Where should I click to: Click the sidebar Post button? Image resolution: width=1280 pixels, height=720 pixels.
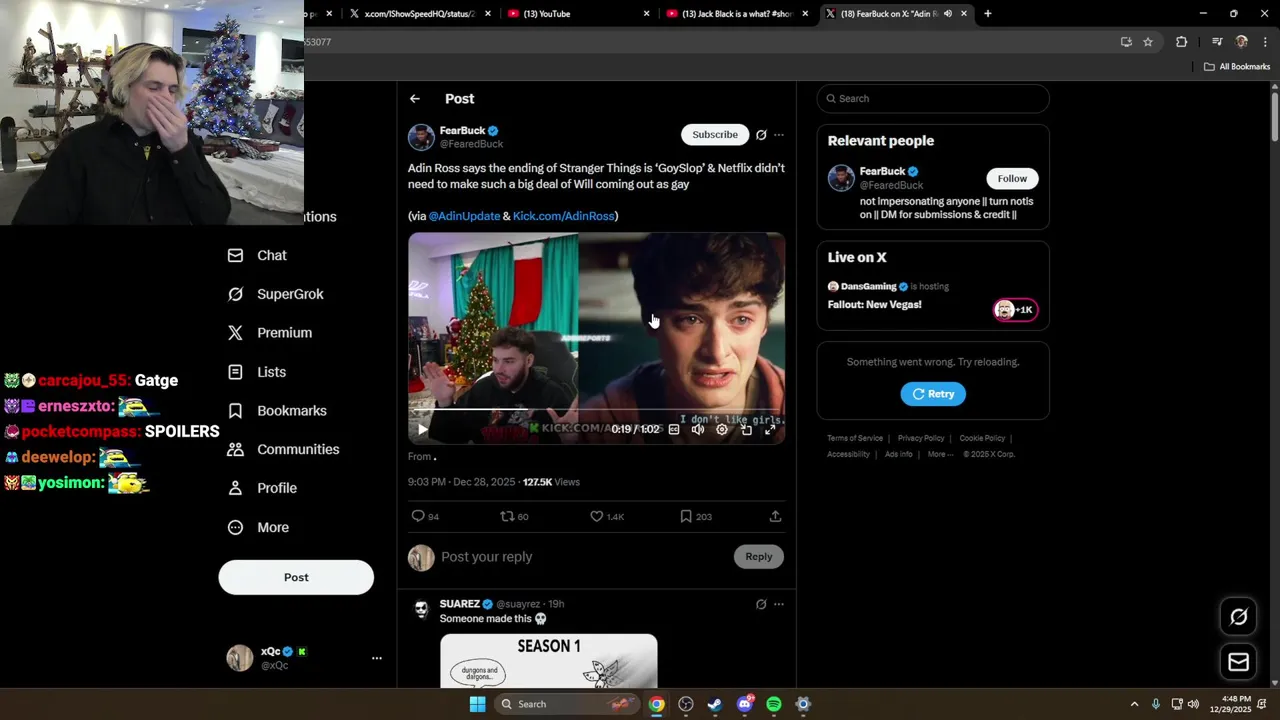pyautogui.click(x=296, y=577)
